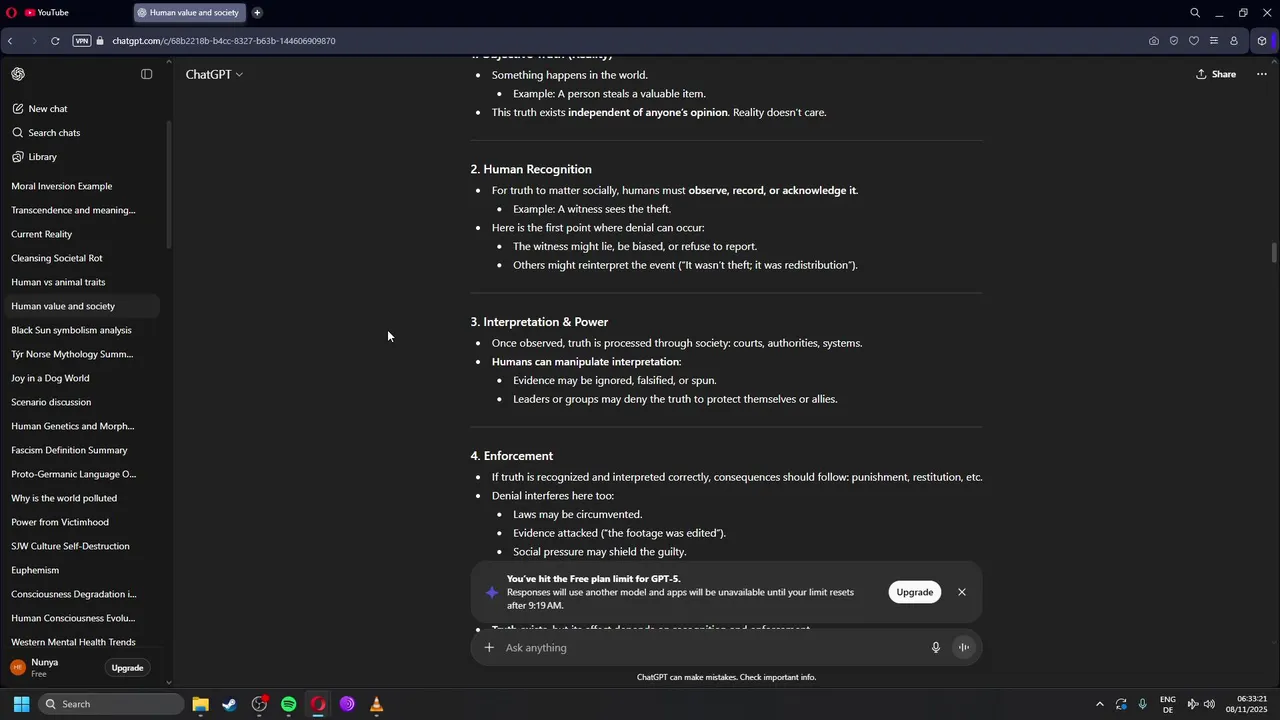Switch to the YouTube browser tab

[46, 13]
